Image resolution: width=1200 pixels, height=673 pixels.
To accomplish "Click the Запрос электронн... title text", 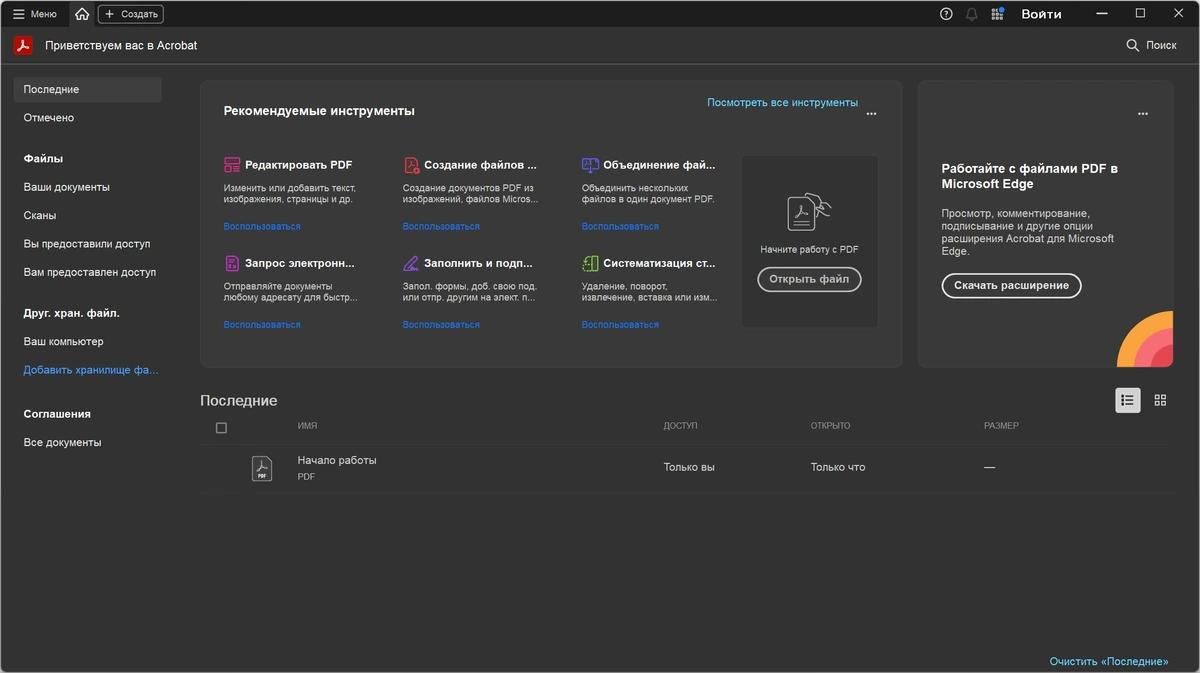I will tap(300, 264).
